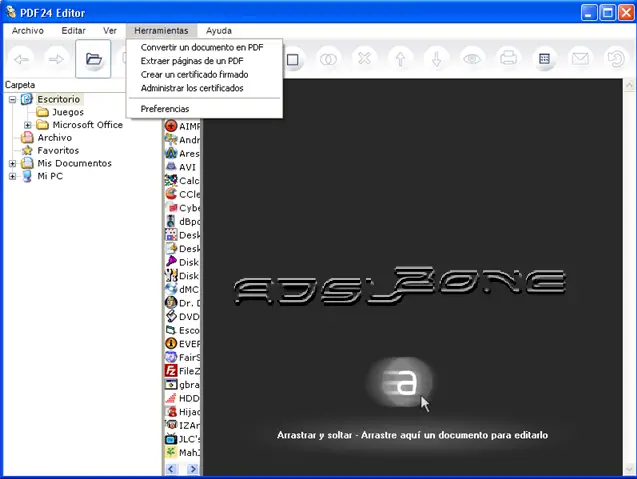Click the FileZ red icon in file list
The height and width of the screenshot is (479, 637).
pos(171,371)
